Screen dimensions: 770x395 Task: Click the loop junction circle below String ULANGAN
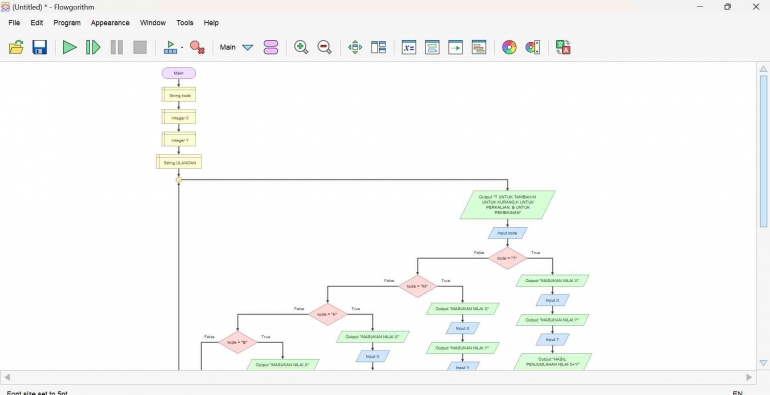click(179, 180)
